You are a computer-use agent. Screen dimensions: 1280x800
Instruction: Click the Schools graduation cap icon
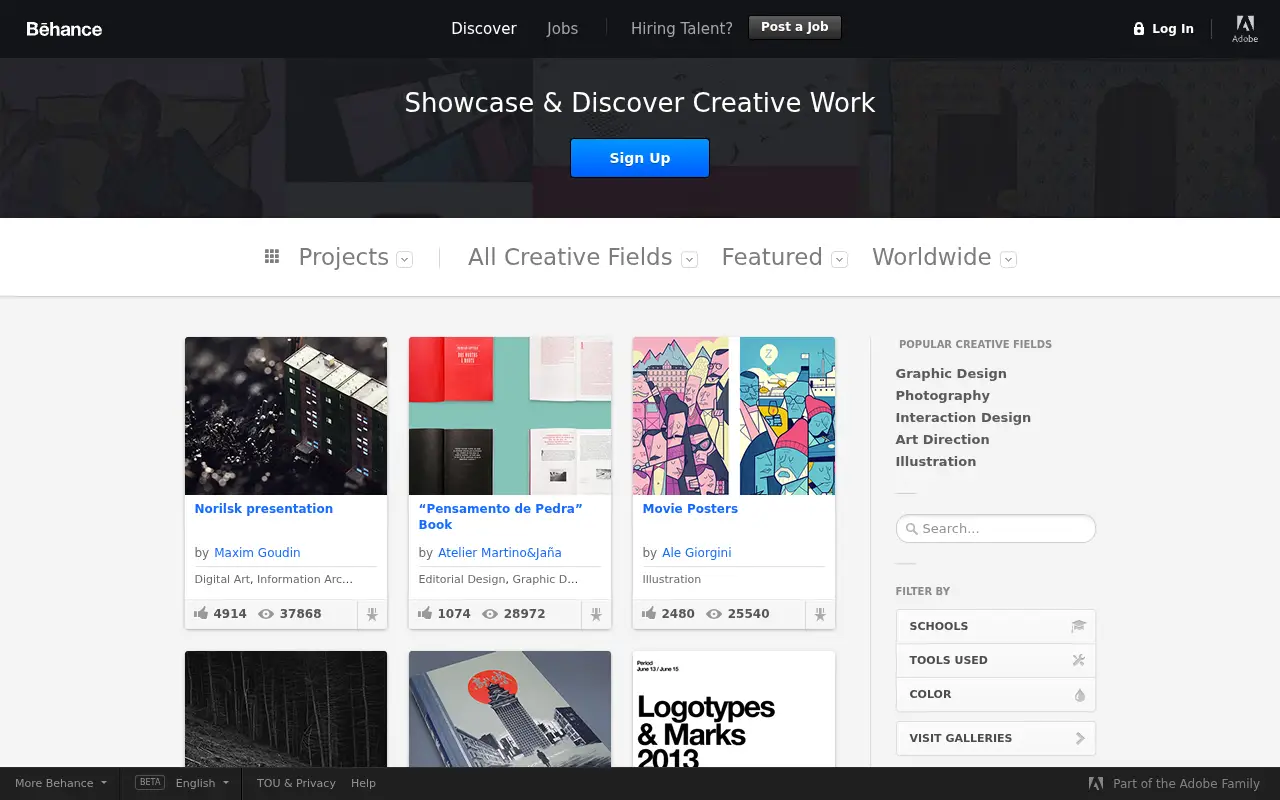tap(1078, 626)
